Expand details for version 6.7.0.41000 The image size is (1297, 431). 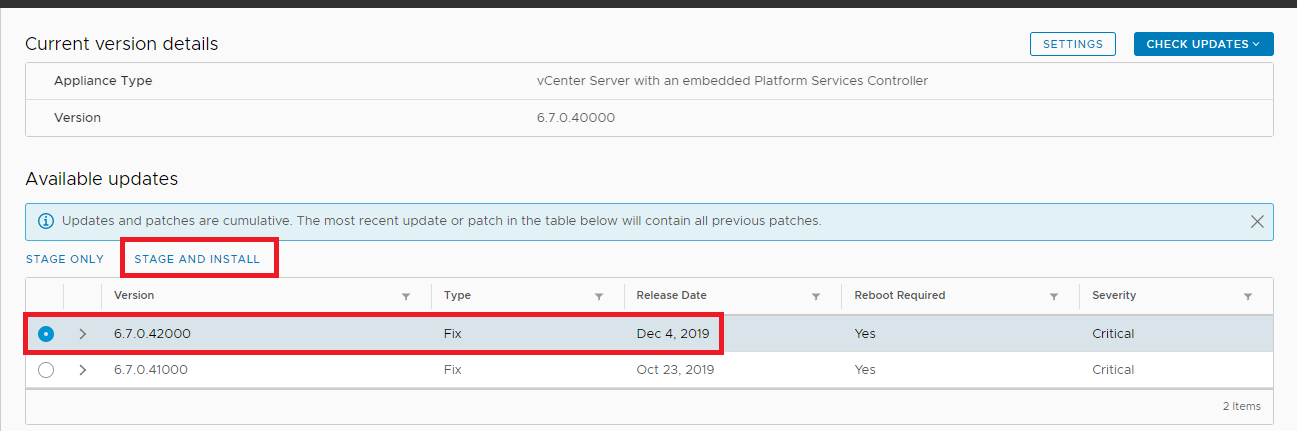point(82,370)
